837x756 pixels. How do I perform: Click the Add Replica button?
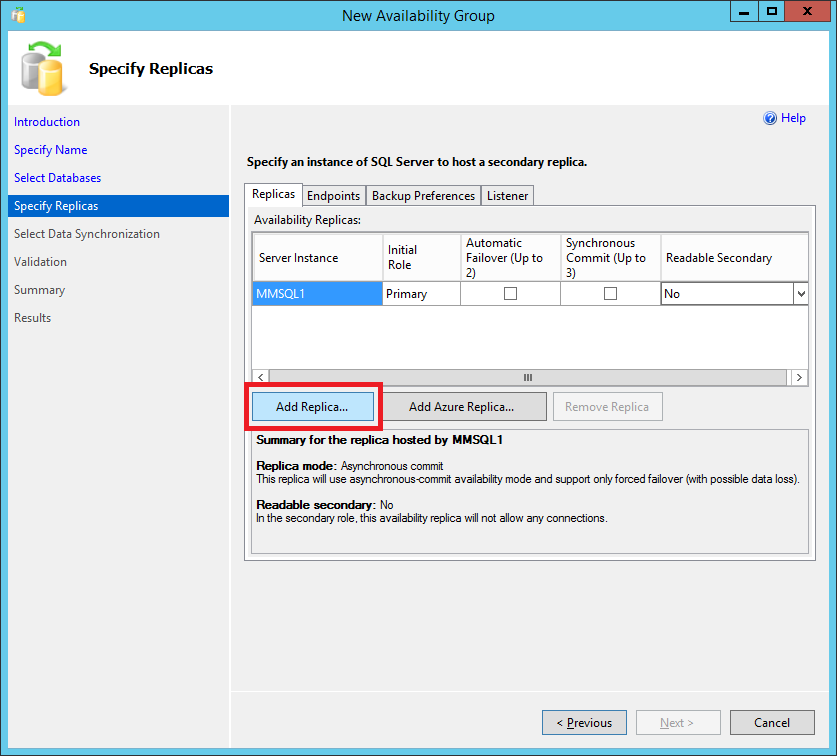tap(312, 407)
